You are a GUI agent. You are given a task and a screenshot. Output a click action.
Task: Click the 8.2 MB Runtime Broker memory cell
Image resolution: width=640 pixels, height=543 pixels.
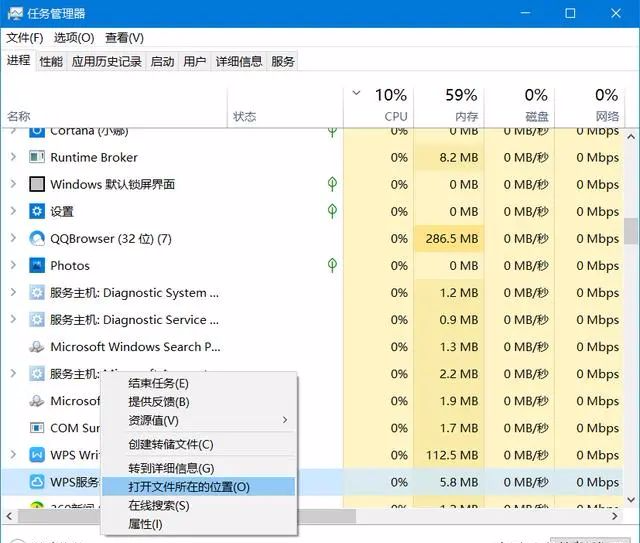449,157
